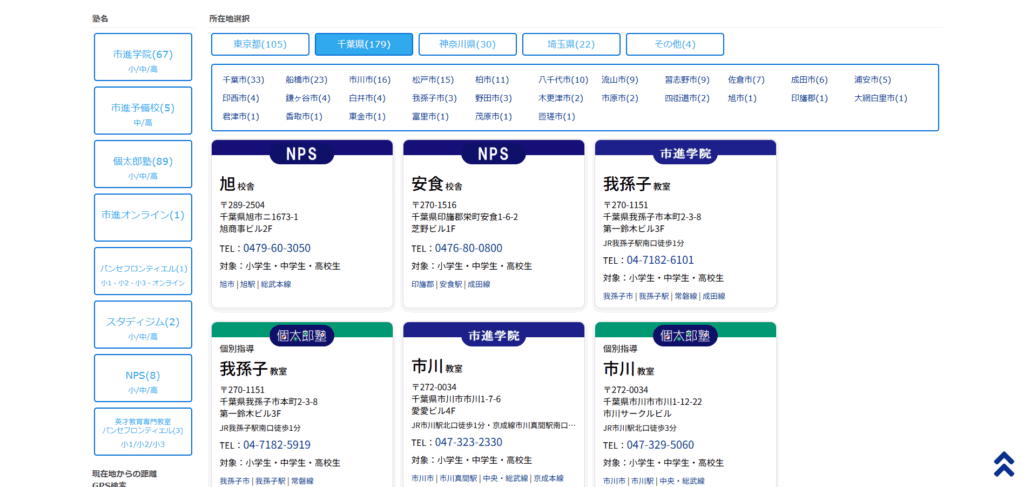Choose city 我孫子市(3)
This screenshot has height=487, width=1024.
[434, 99]
